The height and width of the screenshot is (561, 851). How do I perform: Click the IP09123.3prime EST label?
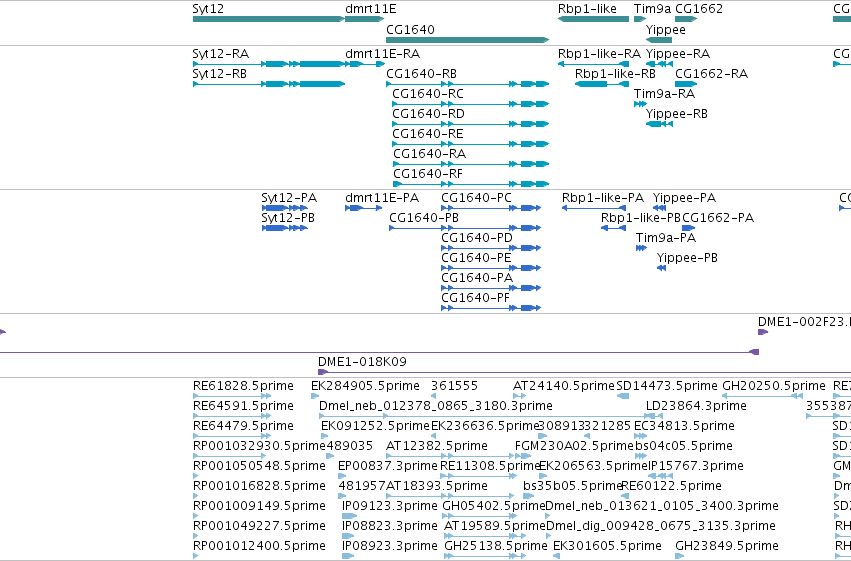tap(390, 507)
